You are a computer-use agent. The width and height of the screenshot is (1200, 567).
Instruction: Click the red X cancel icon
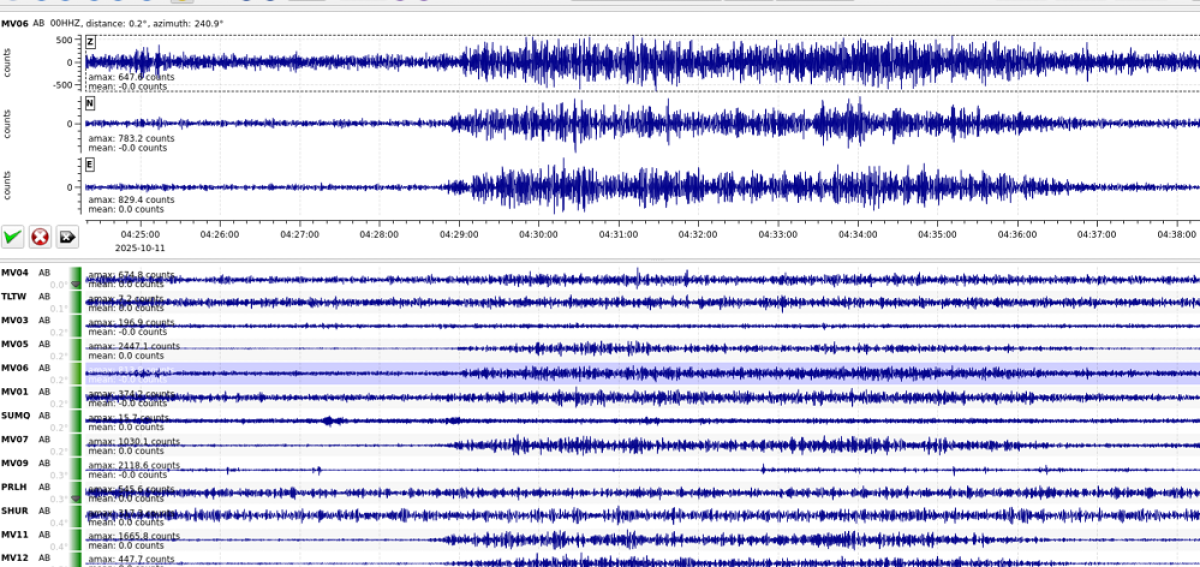[x=40, y=237]
